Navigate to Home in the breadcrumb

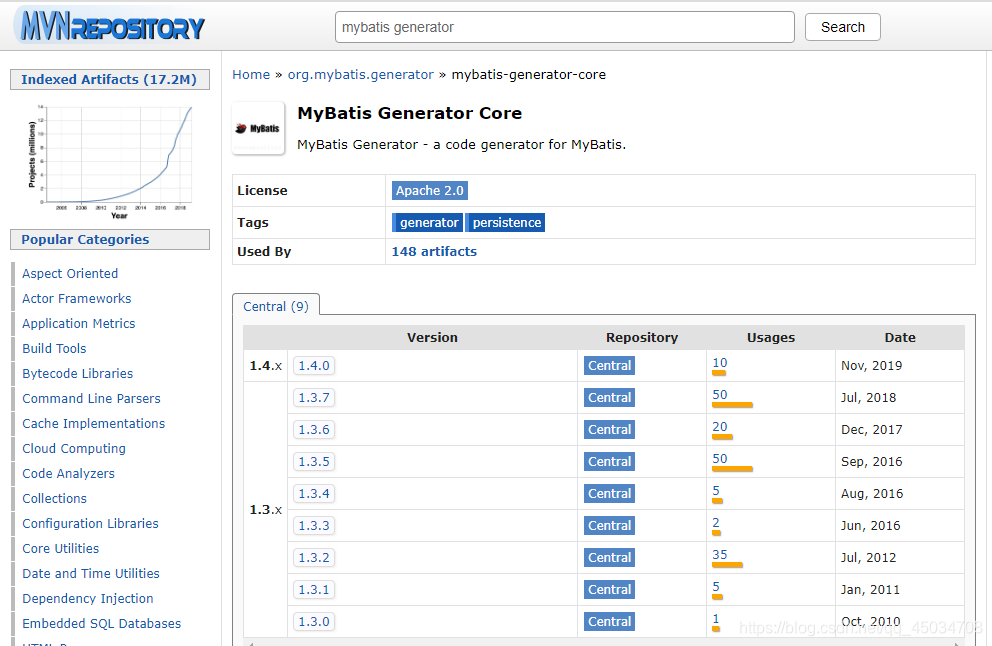tap(251, 74)
